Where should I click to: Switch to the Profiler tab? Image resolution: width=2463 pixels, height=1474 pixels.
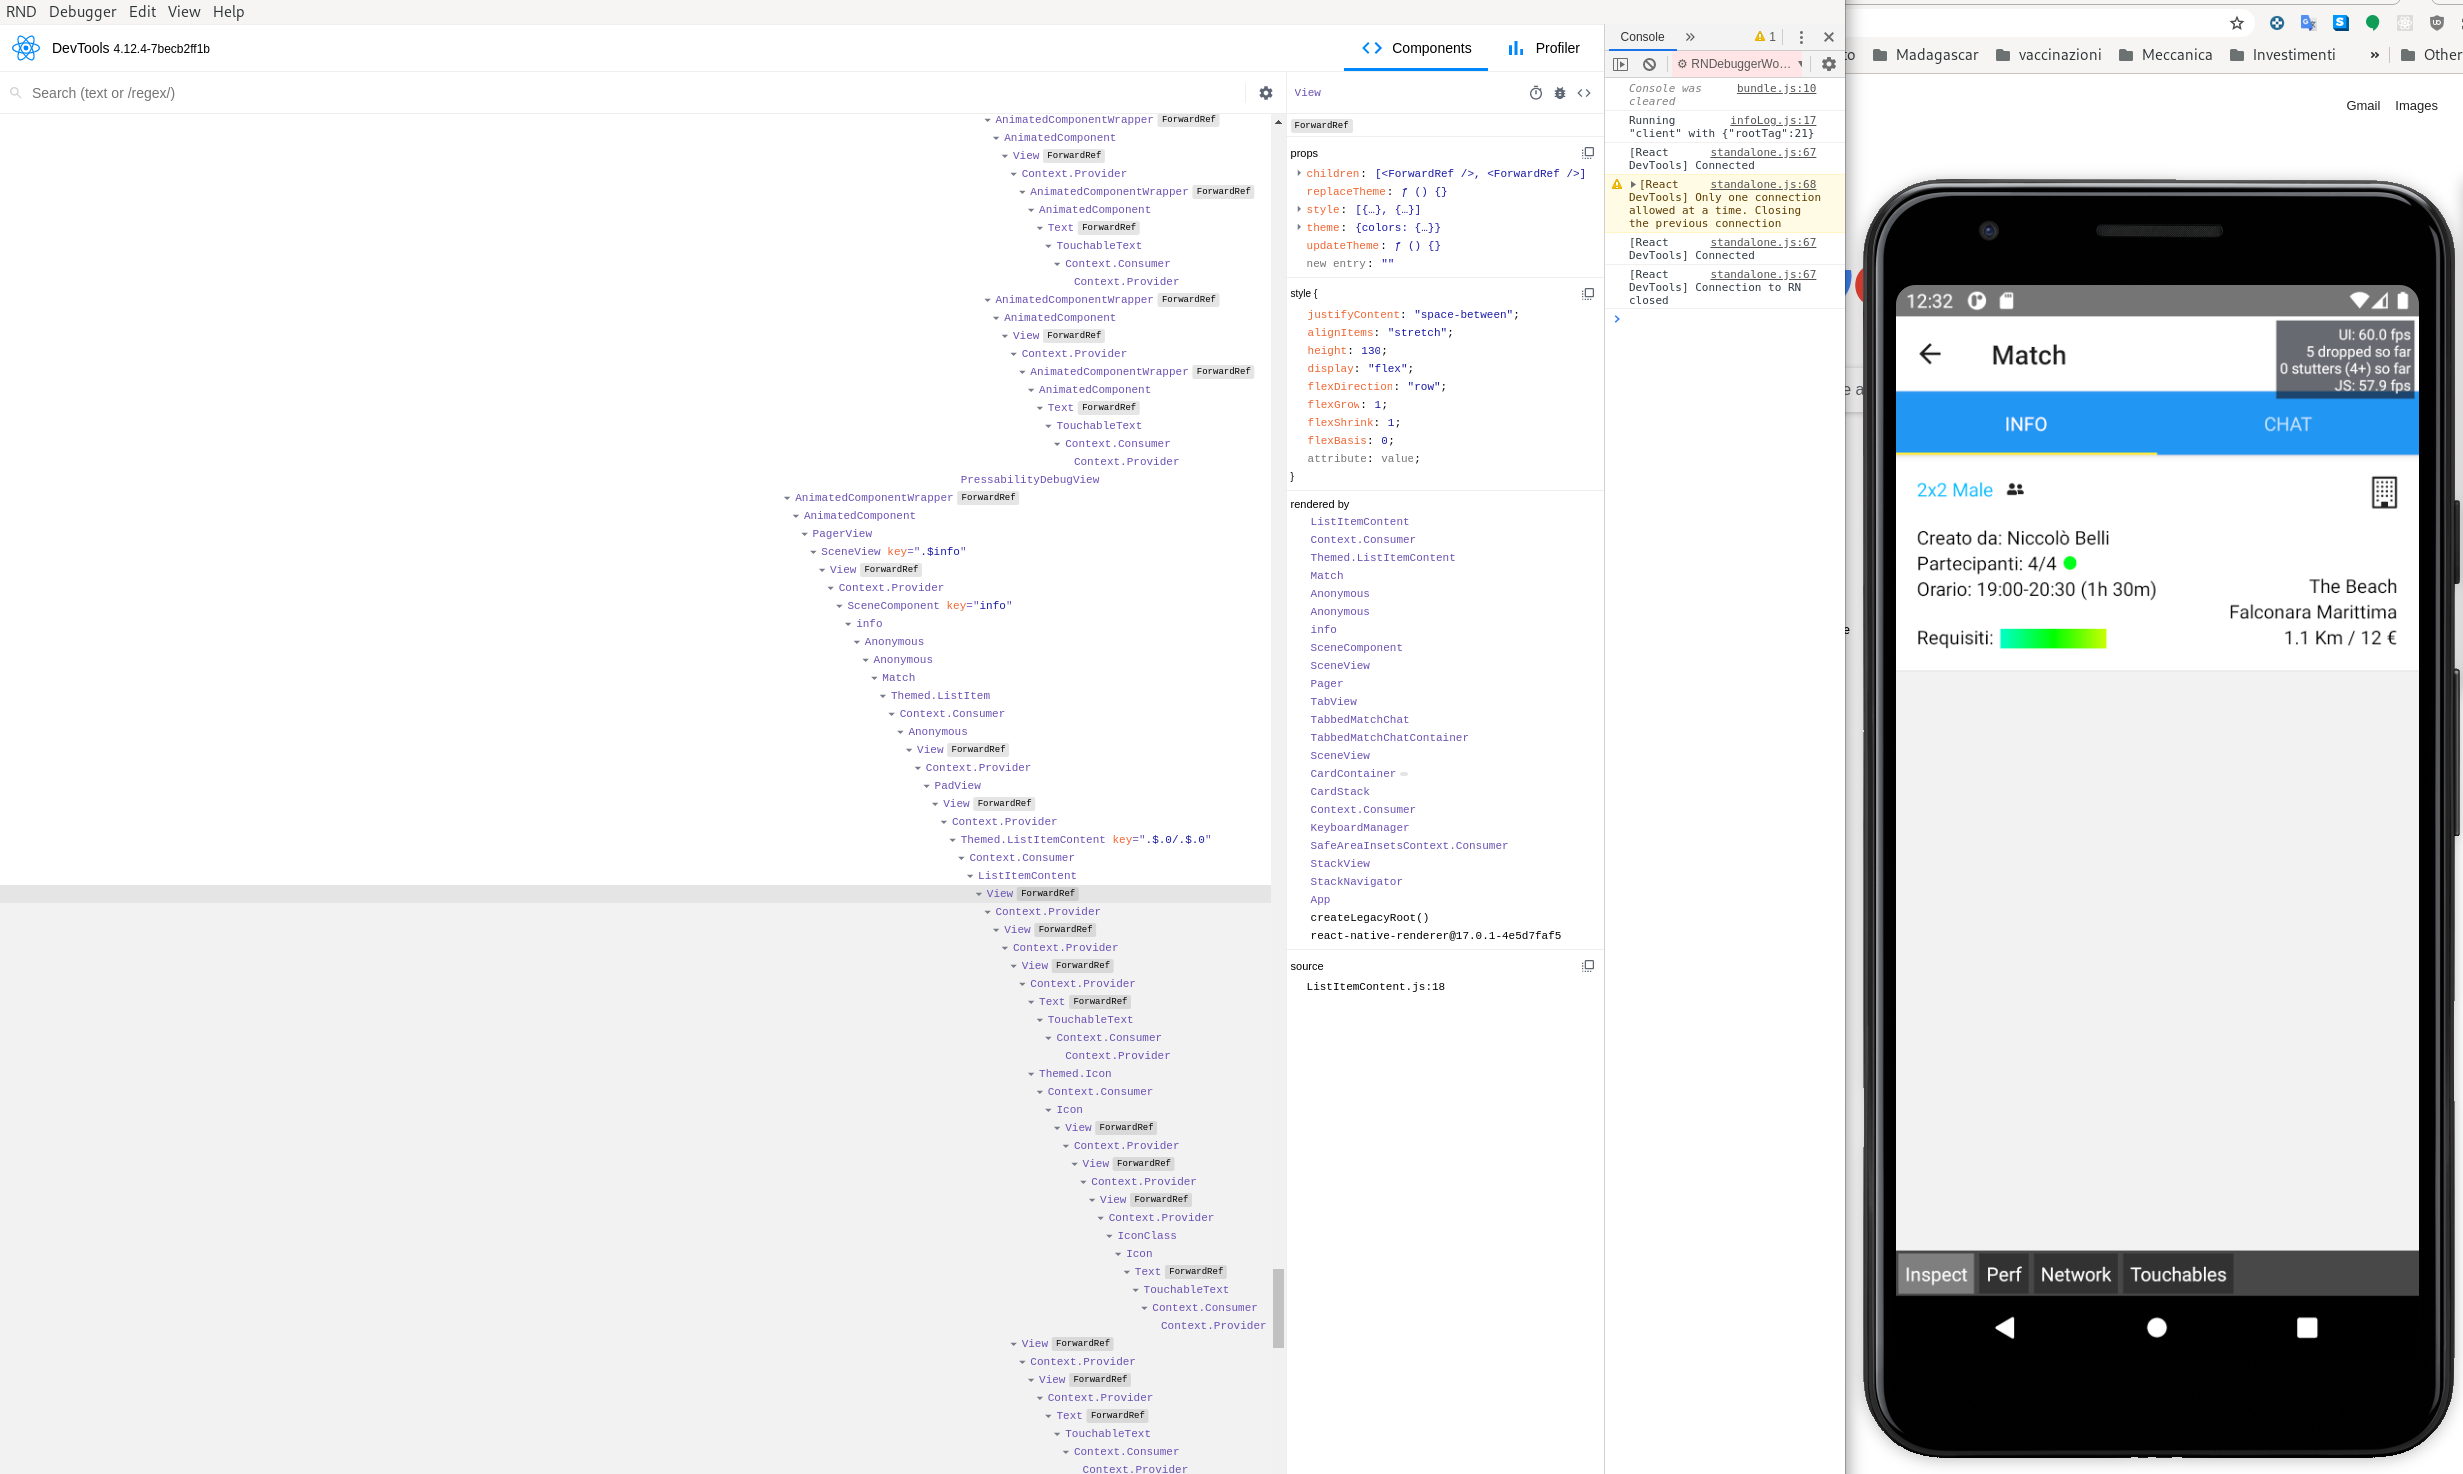coord(1544,48)
